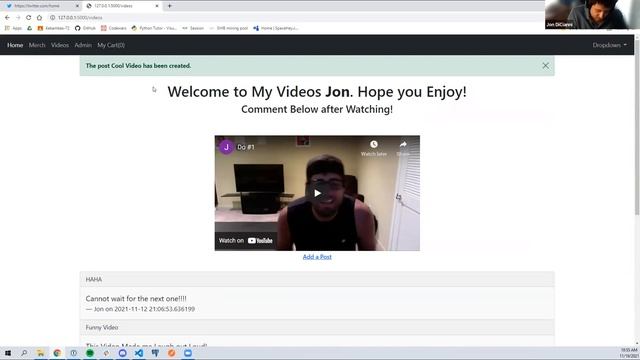Open the GitHub bookmark
The width and height of the screenshot is (640, 360).
pos(85,28)
